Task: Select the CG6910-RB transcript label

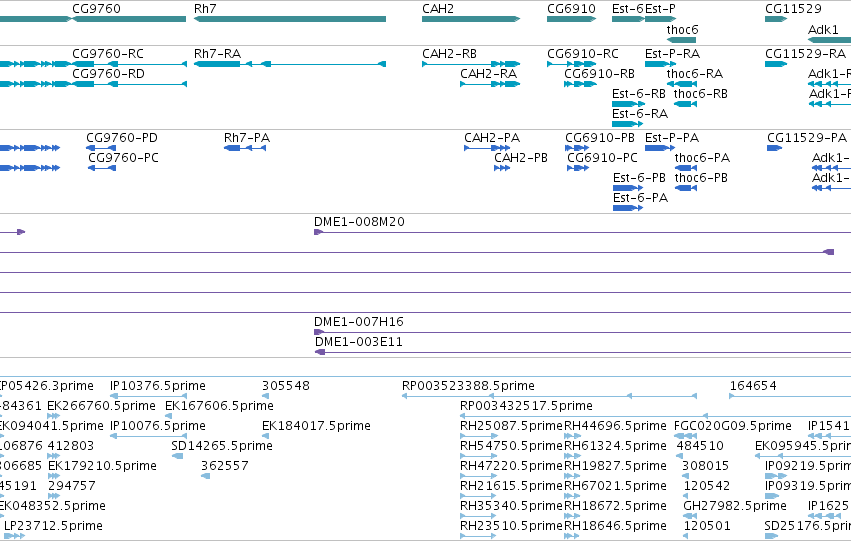Action: click(x=599, y=74)
